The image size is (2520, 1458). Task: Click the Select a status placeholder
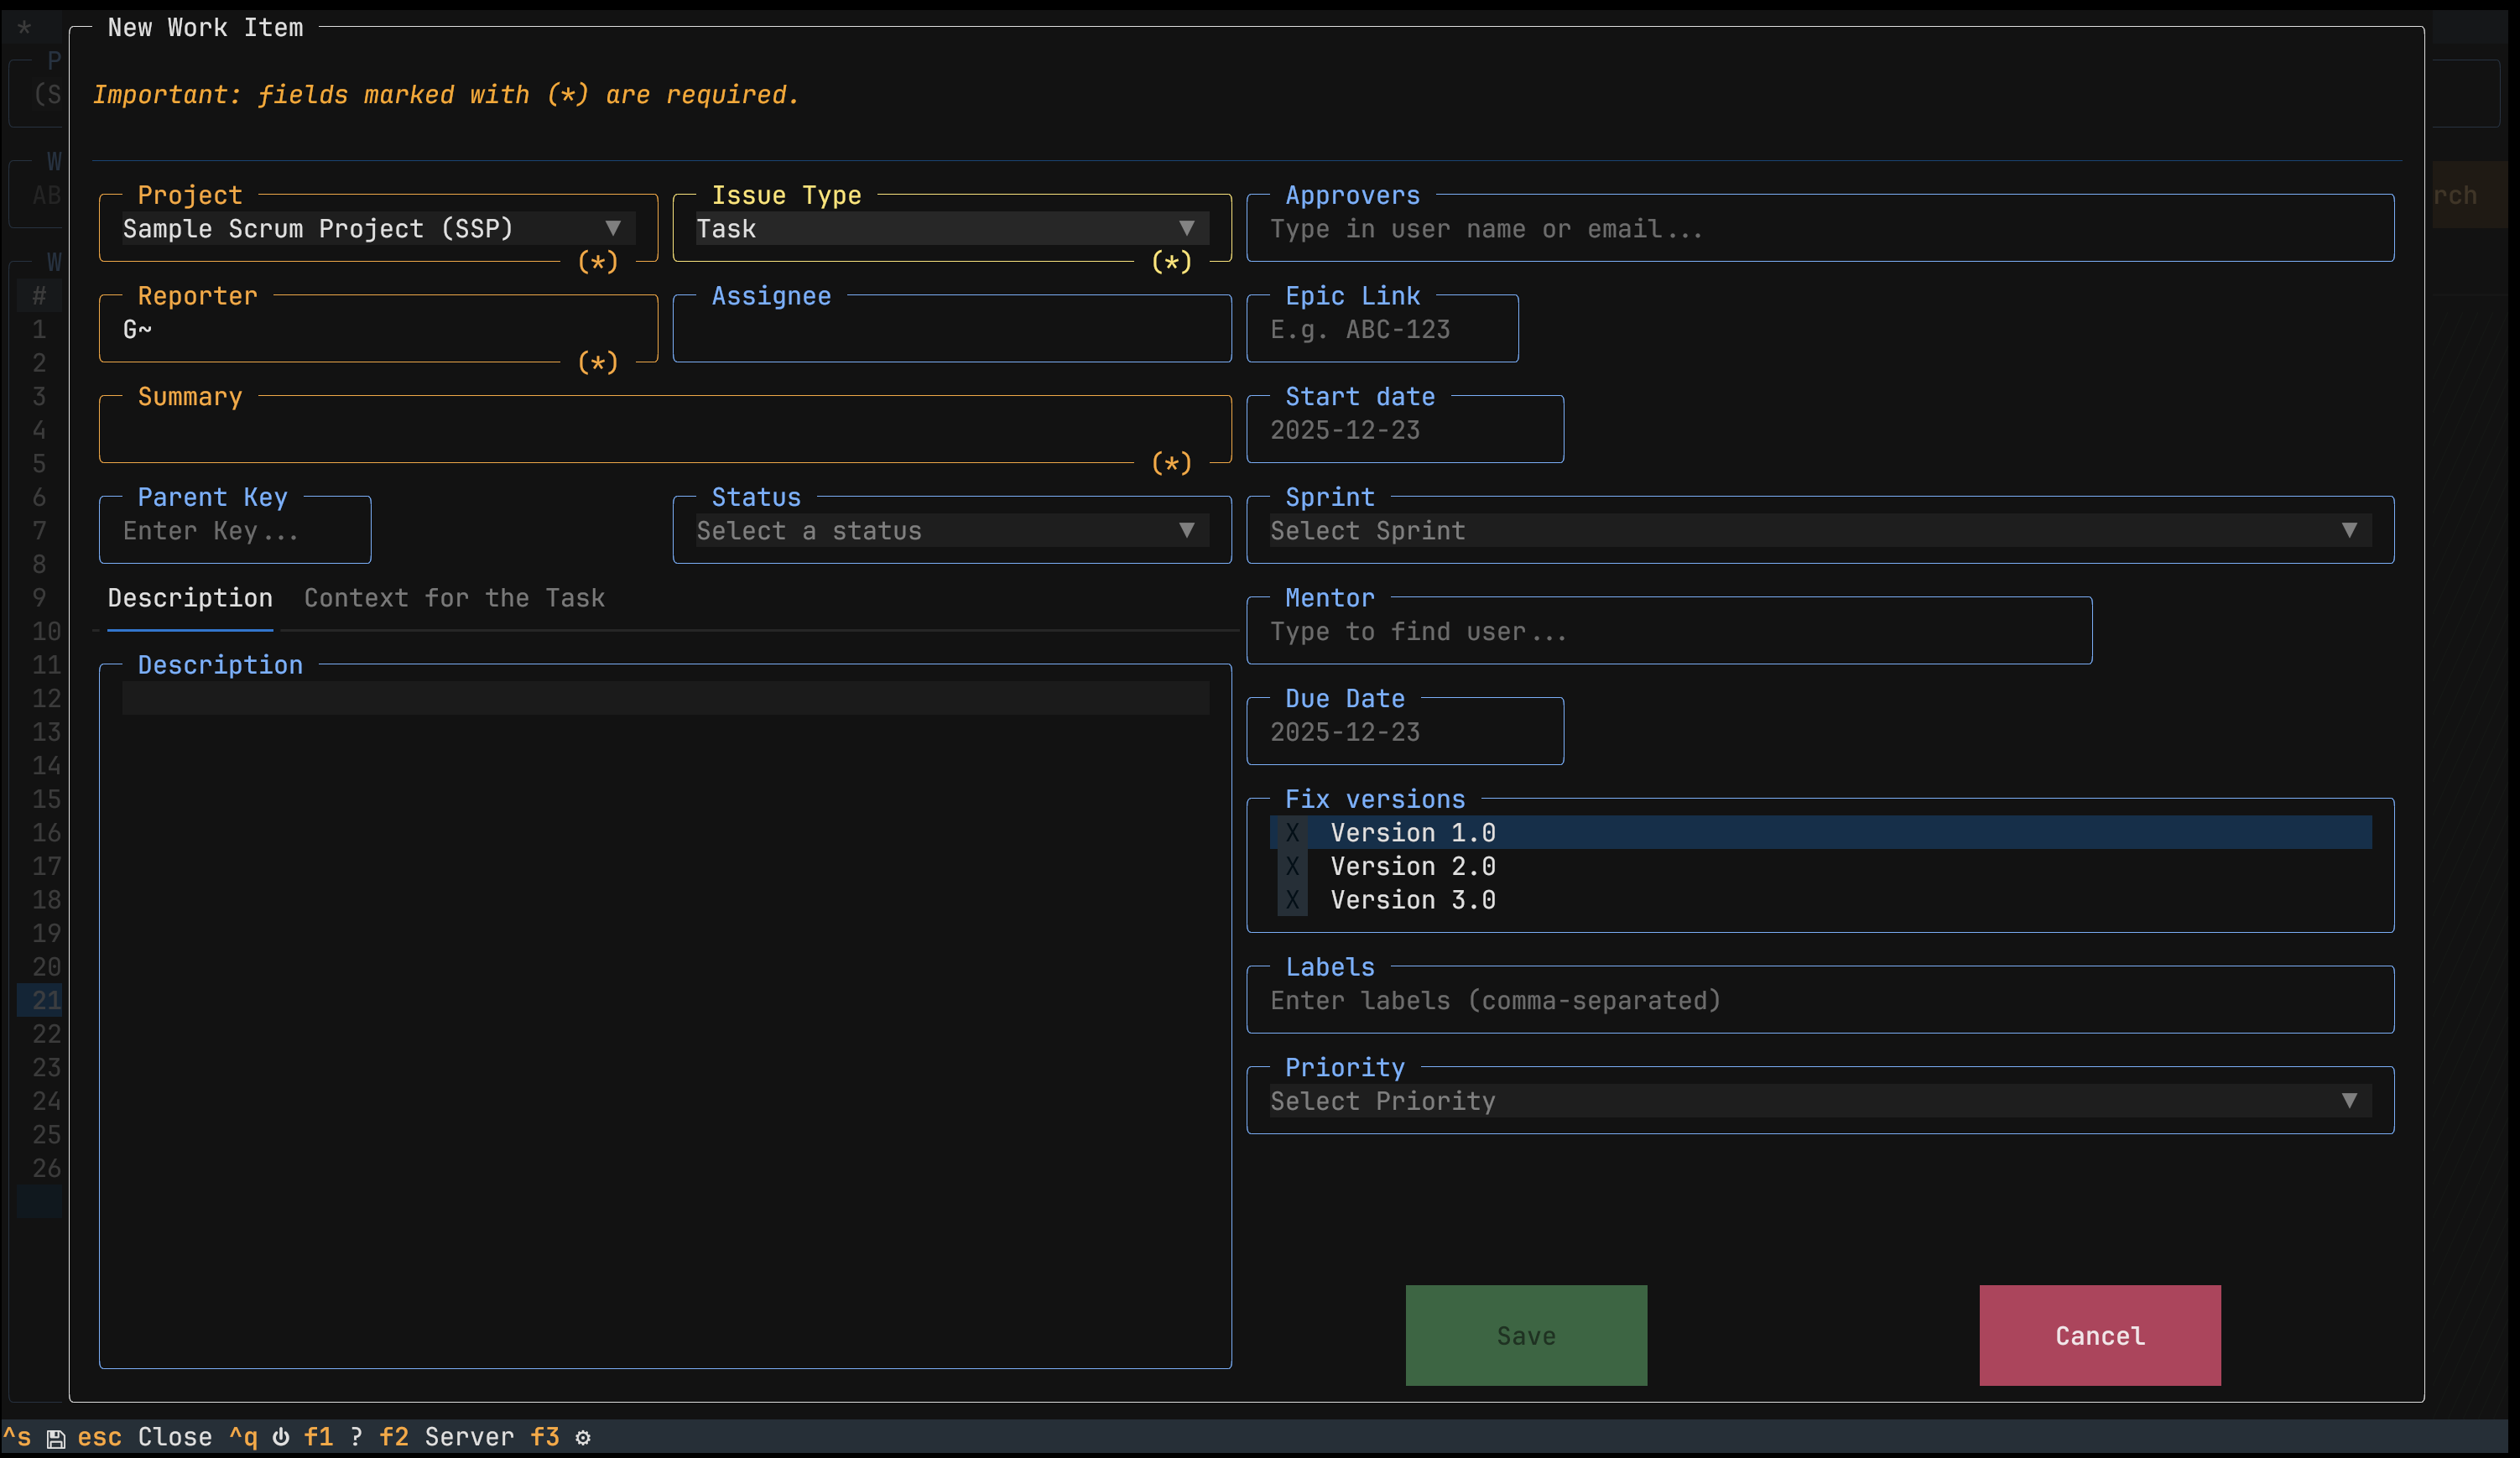tap(809, 531)
